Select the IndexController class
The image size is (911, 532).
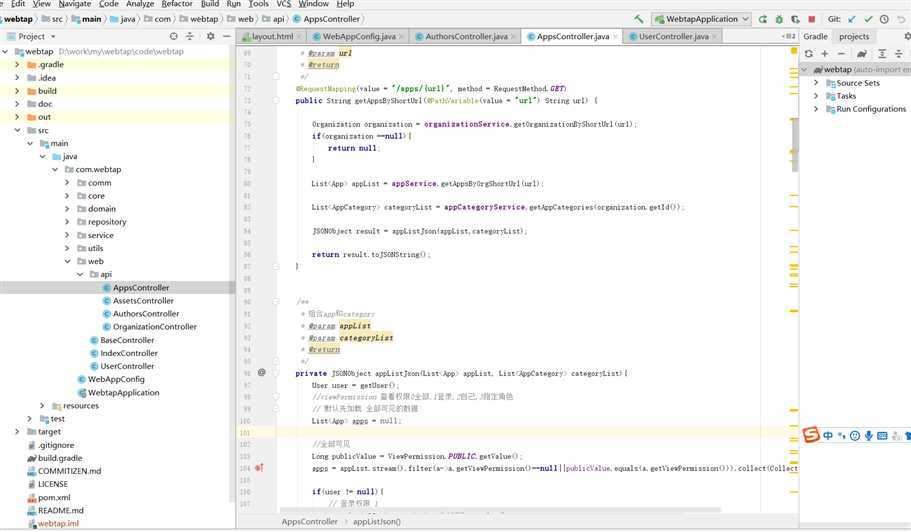click(x=128, y=353)
